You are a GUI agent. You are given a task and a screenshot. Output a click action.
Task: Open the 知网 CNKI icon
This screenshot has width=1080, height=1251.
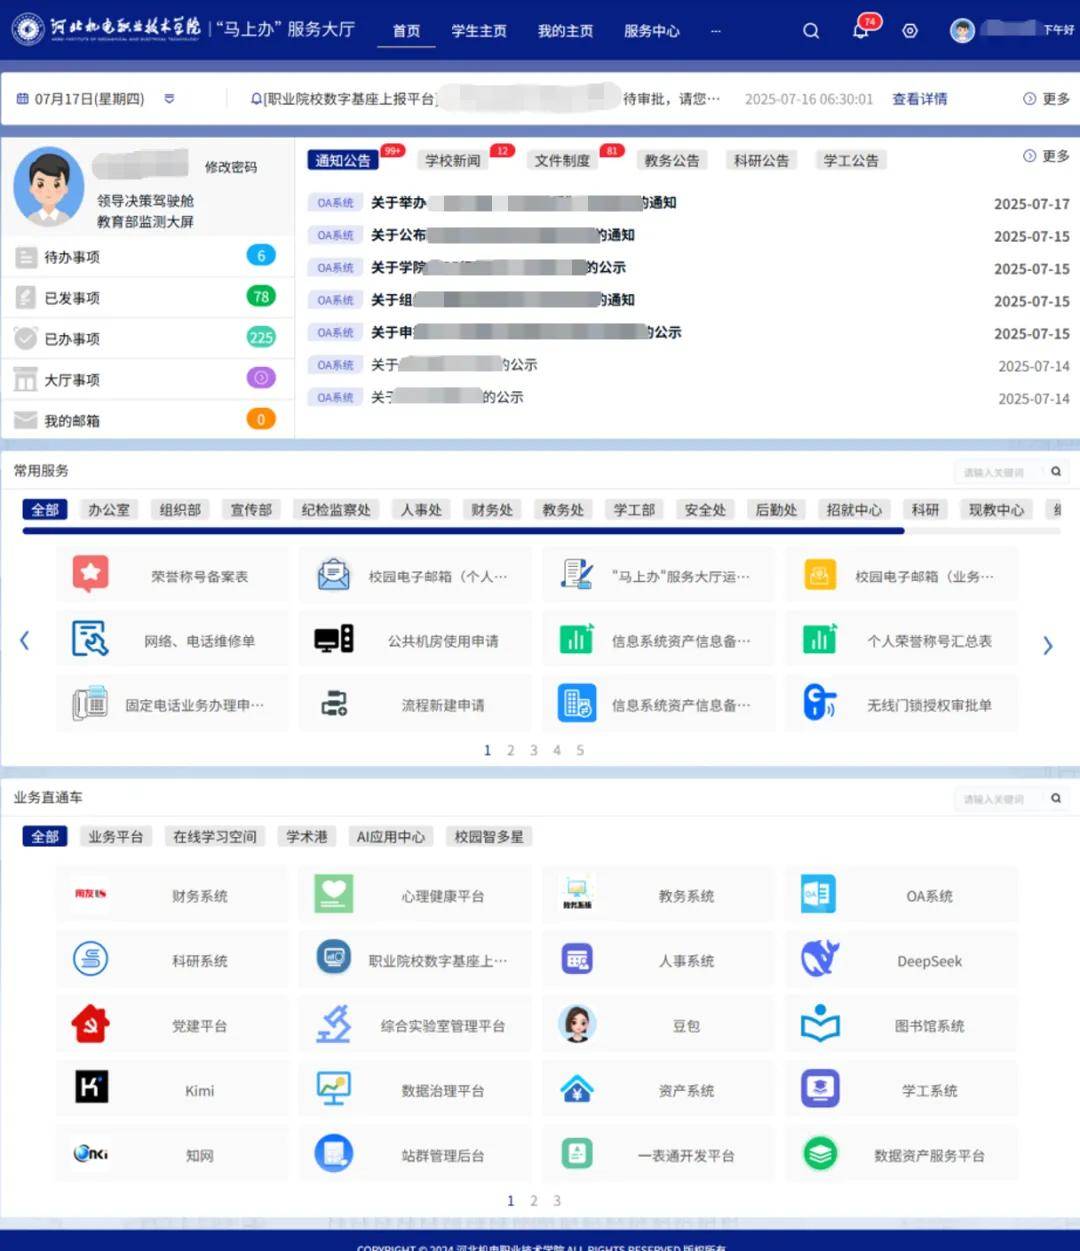tap(91, 1154)
